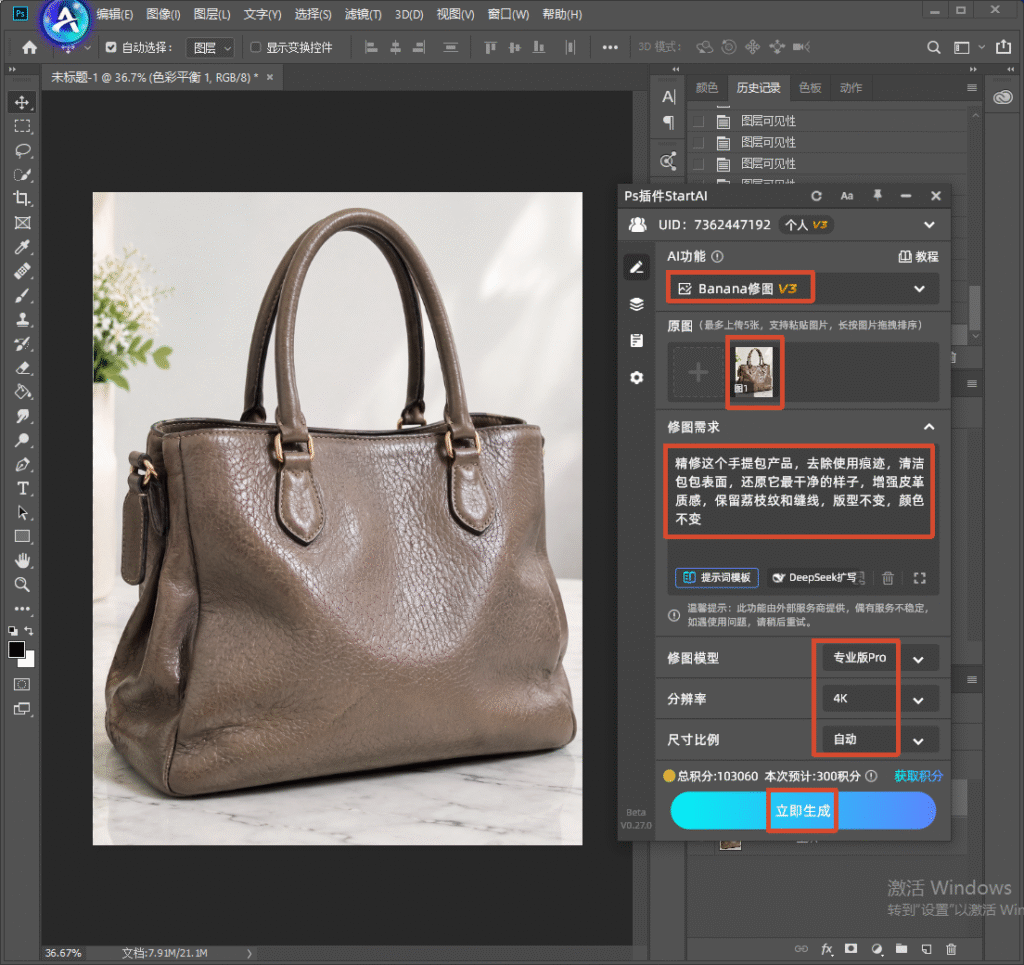Select the Path Selection arrow tool
This screenshot has height=965, width=1024.
click(22, 513)
